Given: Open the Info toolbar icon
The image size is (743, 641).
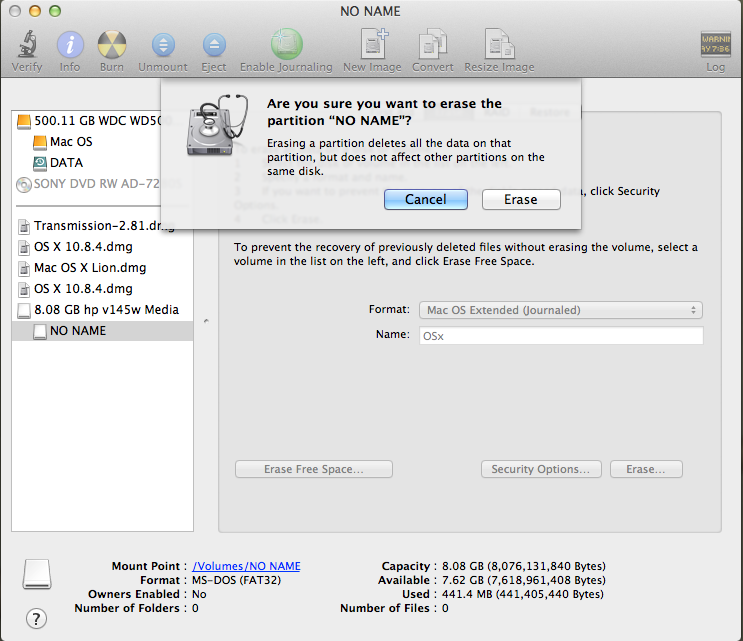Looking at the screenshot, I should [x=70, y=45].
